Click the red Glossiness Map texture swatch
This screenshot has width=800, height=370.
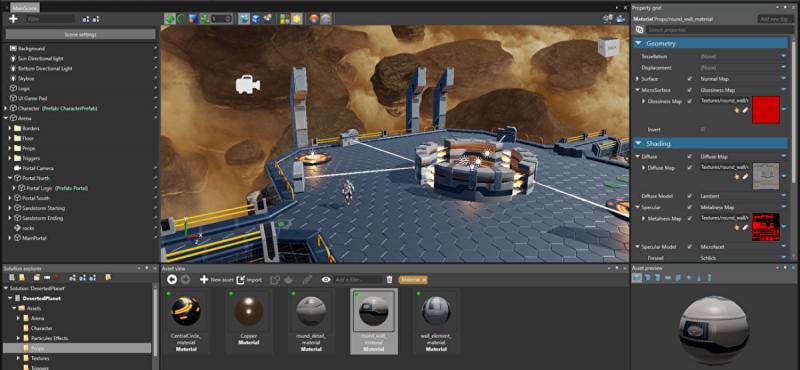pyautogui.click(x=766, y=110)
